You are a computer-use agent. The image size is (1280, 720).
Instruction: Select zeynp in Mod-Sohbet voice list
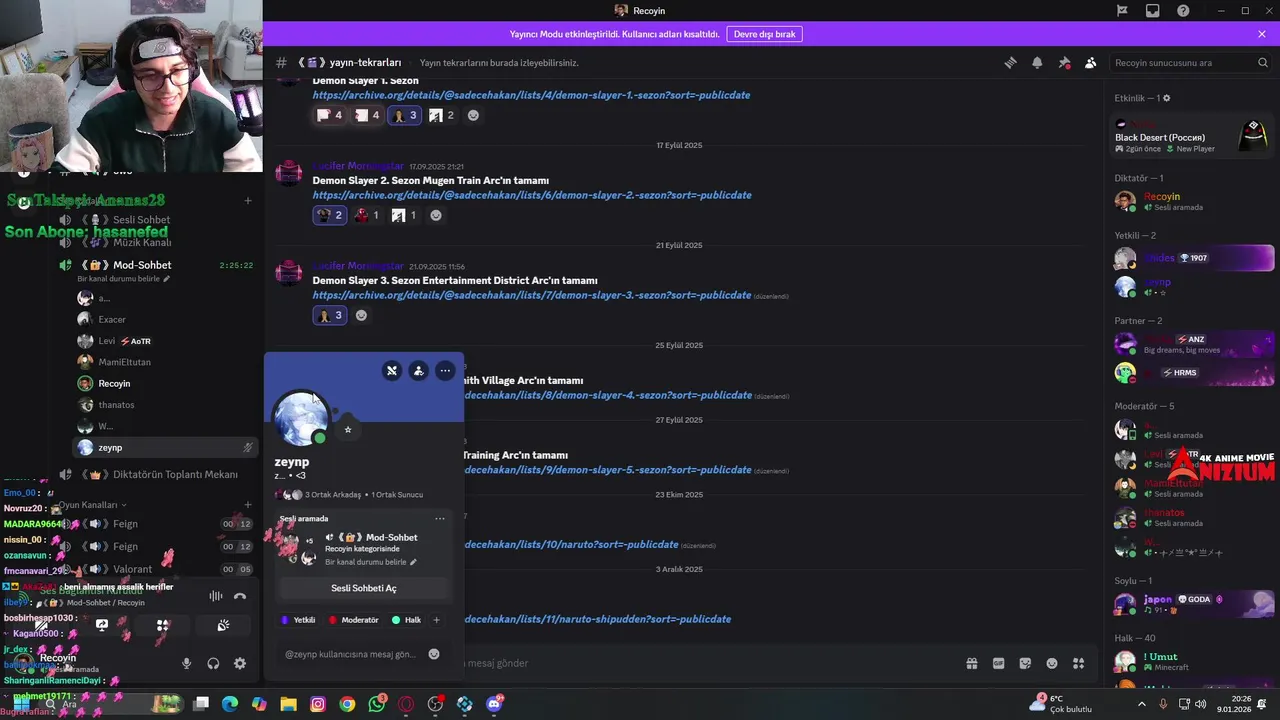click(x=163, y=448)
